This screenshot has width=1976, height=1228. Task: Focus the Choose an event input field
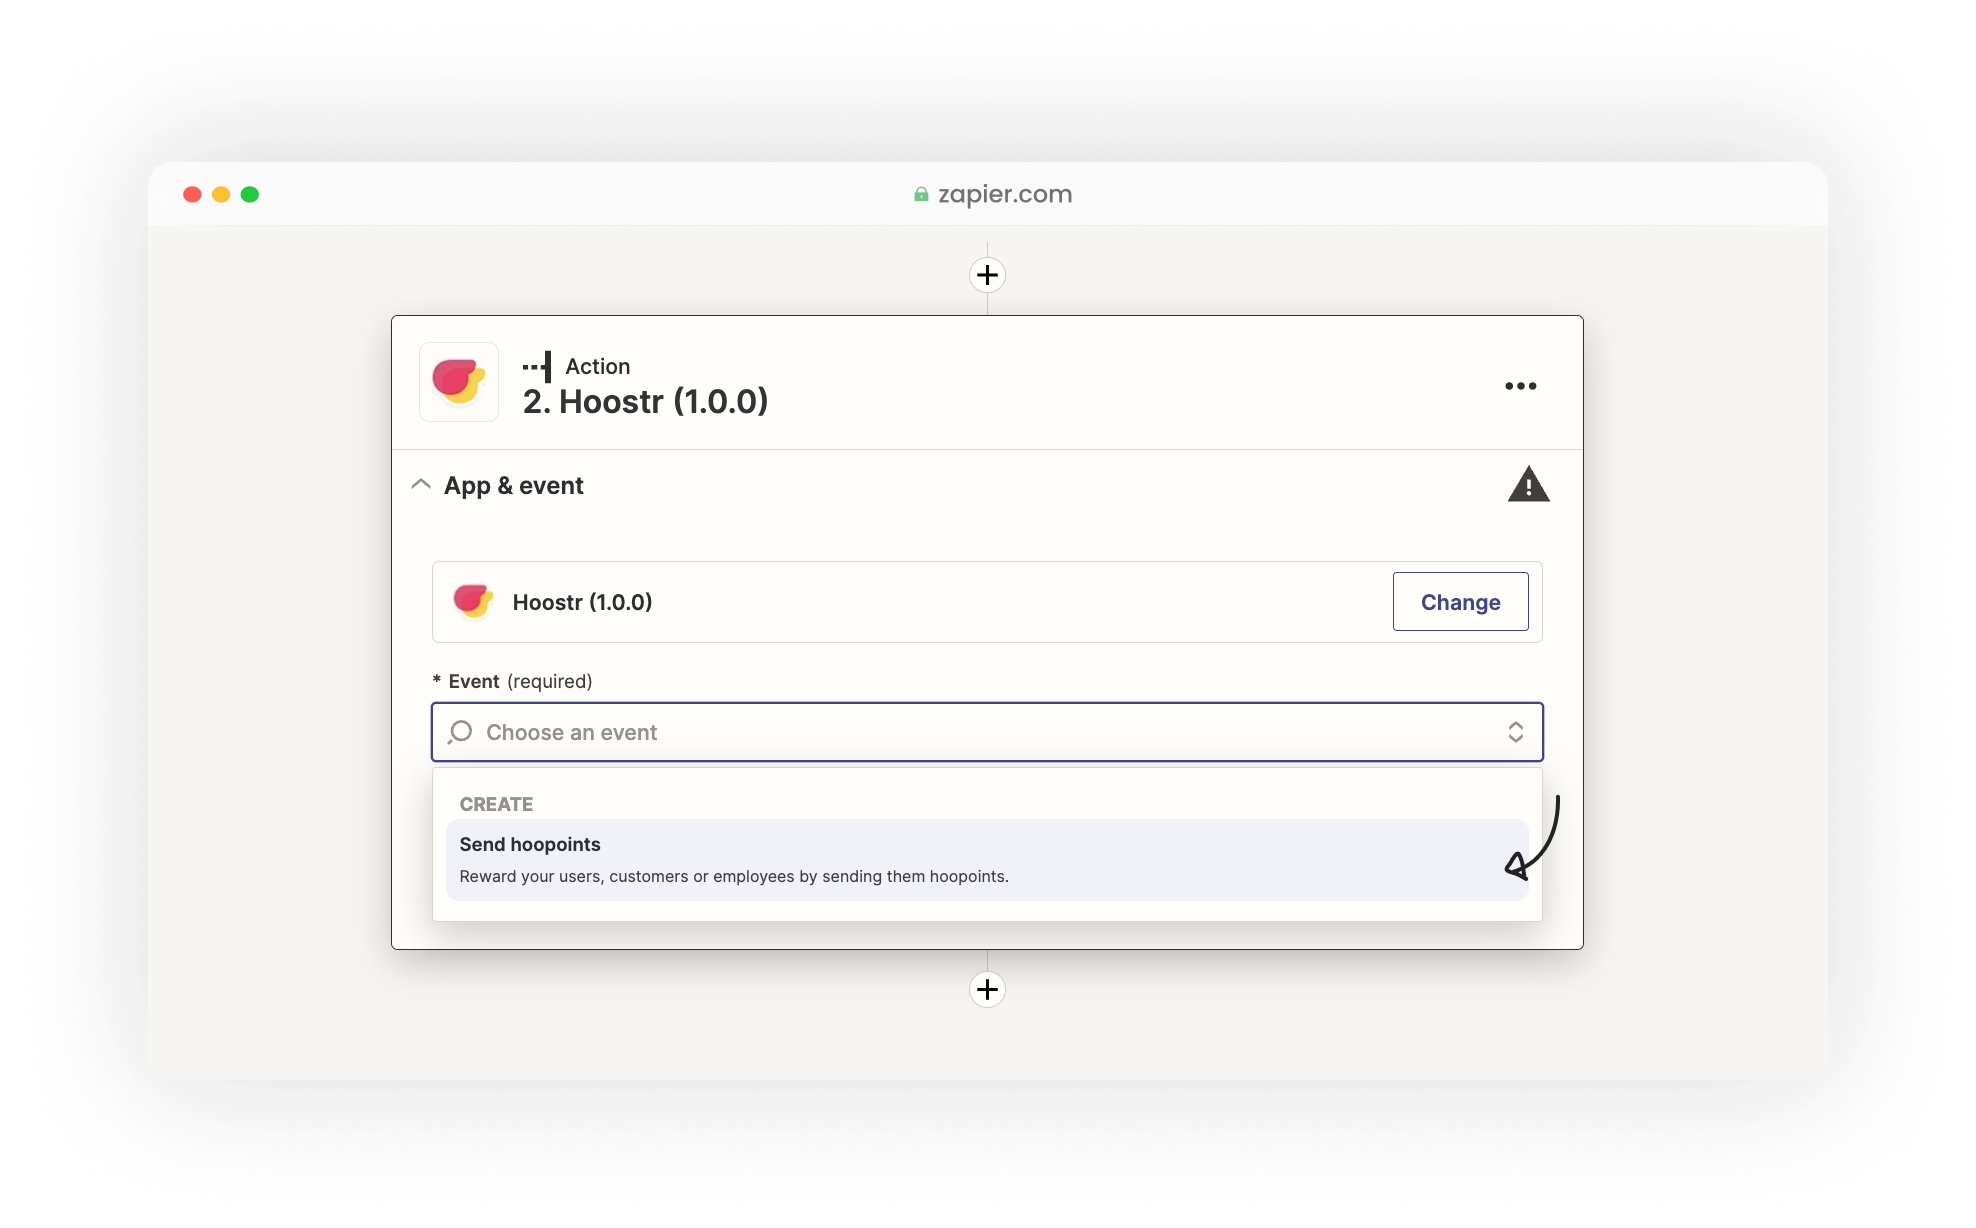987,732
